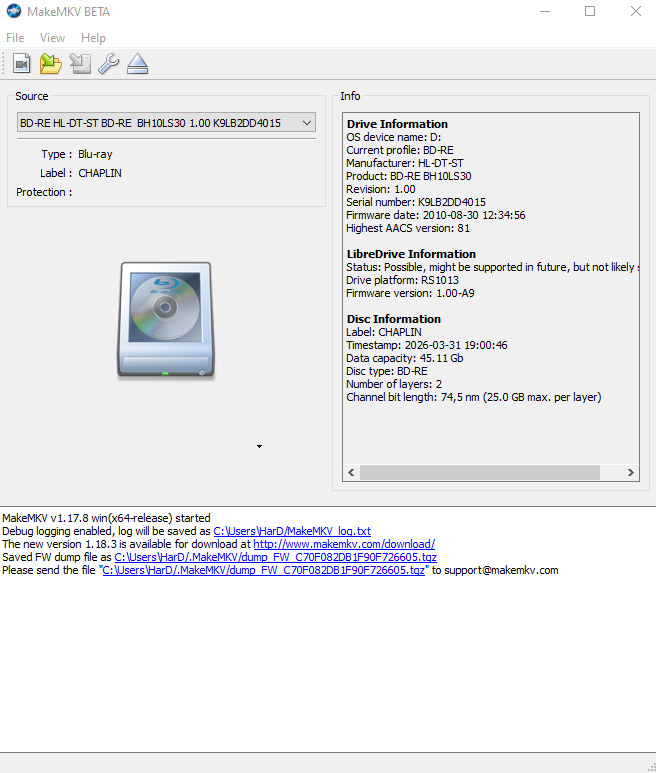Viewport: 656px width, 773px height.
Task: Open the View menu
Action: (52, 38)
